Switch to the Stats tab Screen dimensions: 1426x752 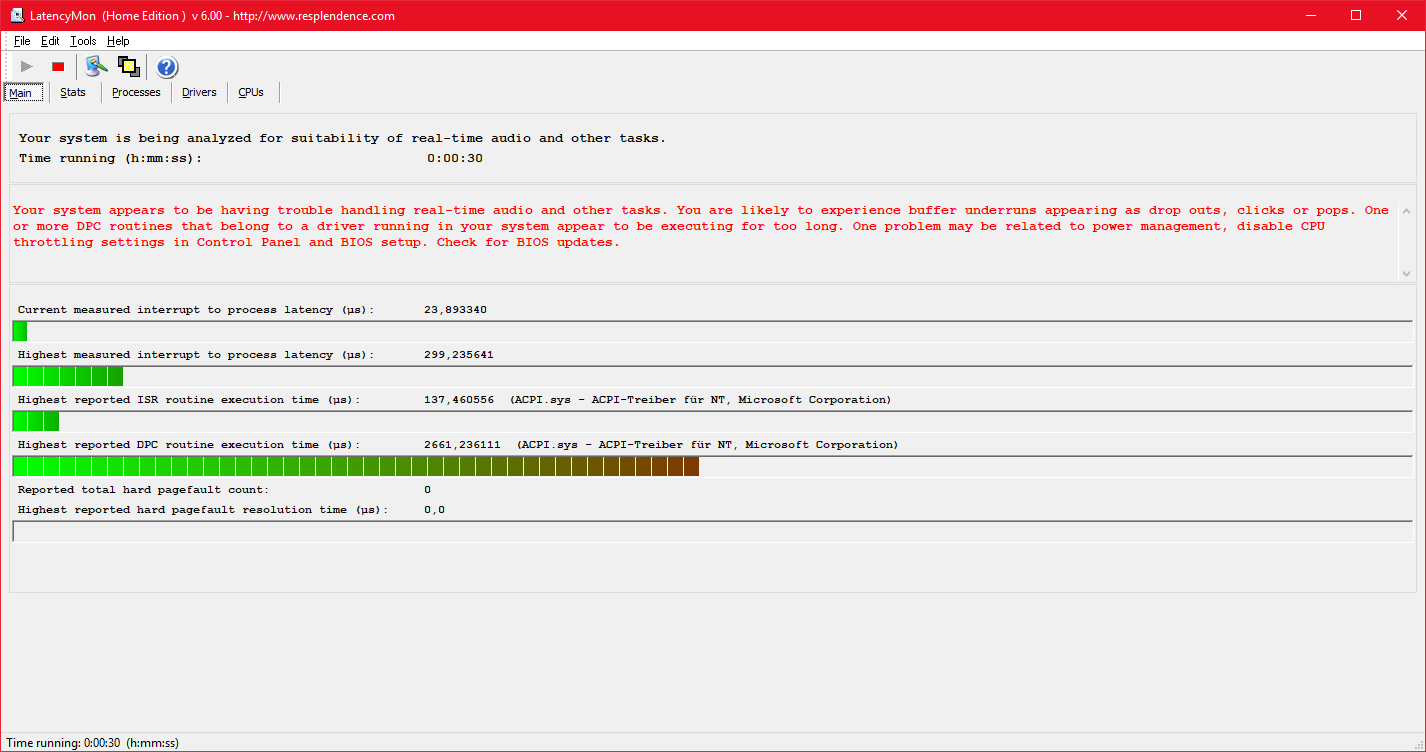click(x=73, y=92)
